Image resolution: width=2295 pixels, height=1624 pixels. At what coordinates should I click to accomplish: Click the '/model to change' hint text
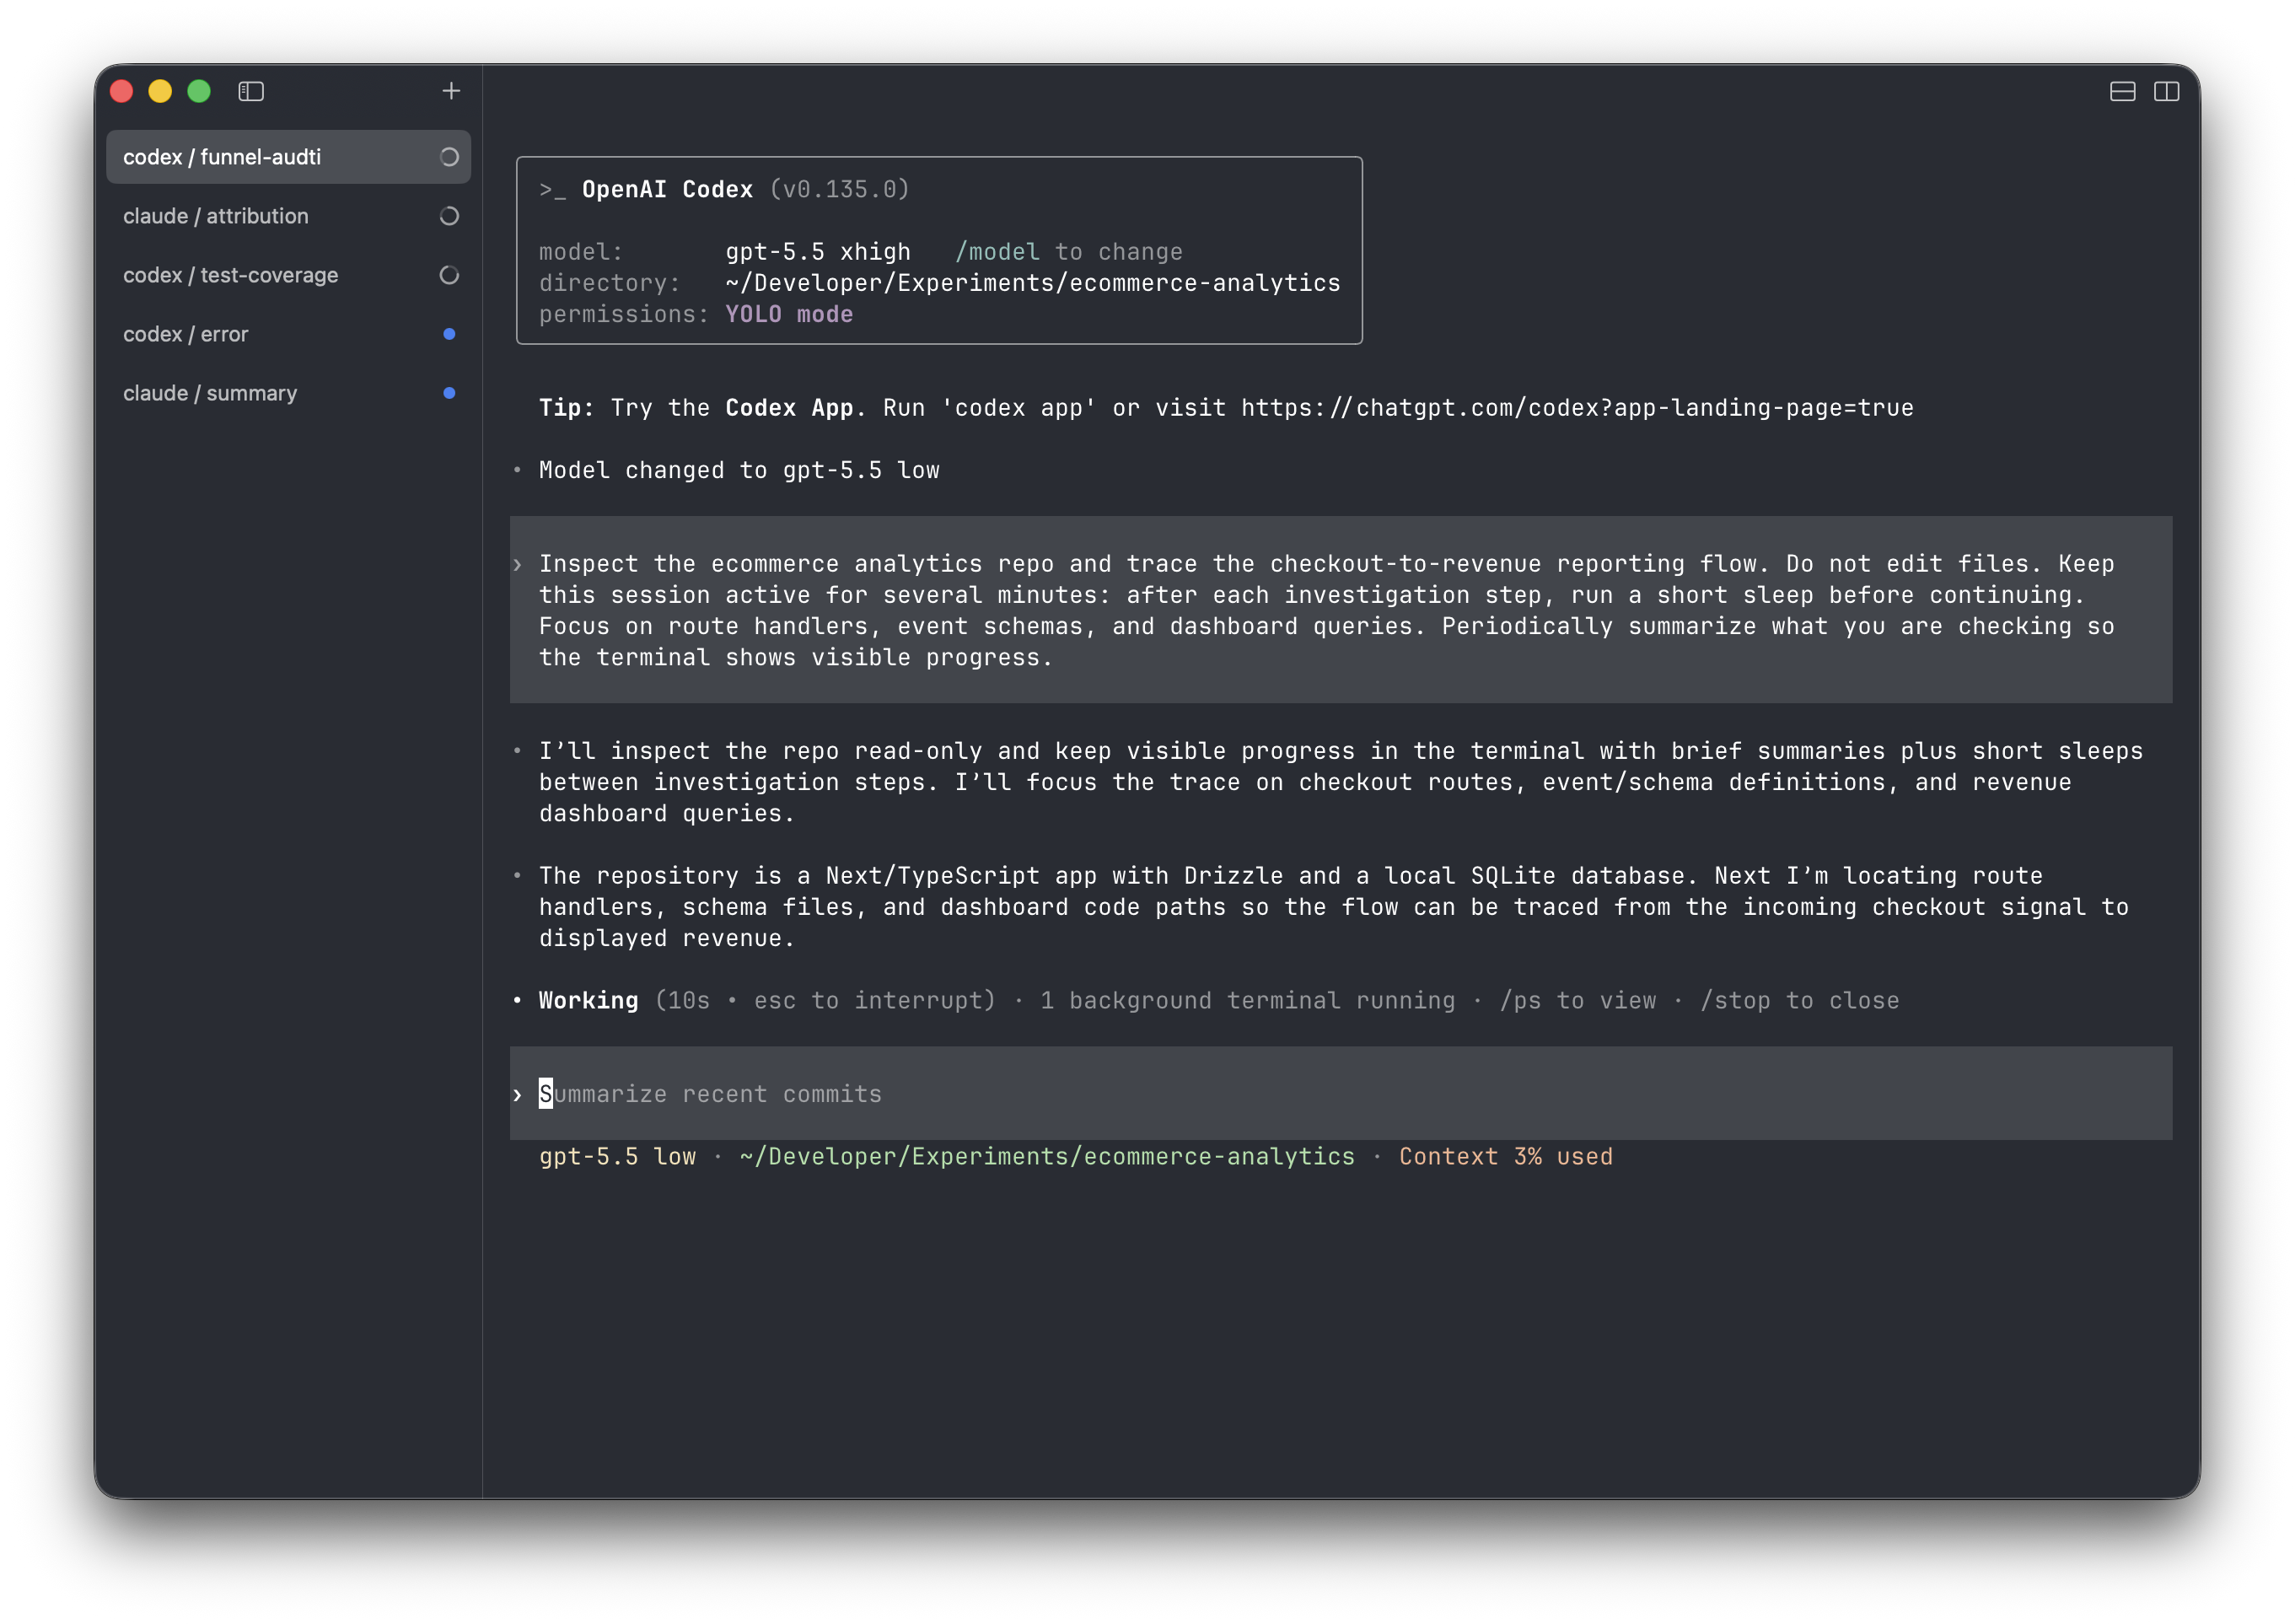point(1069,252)
